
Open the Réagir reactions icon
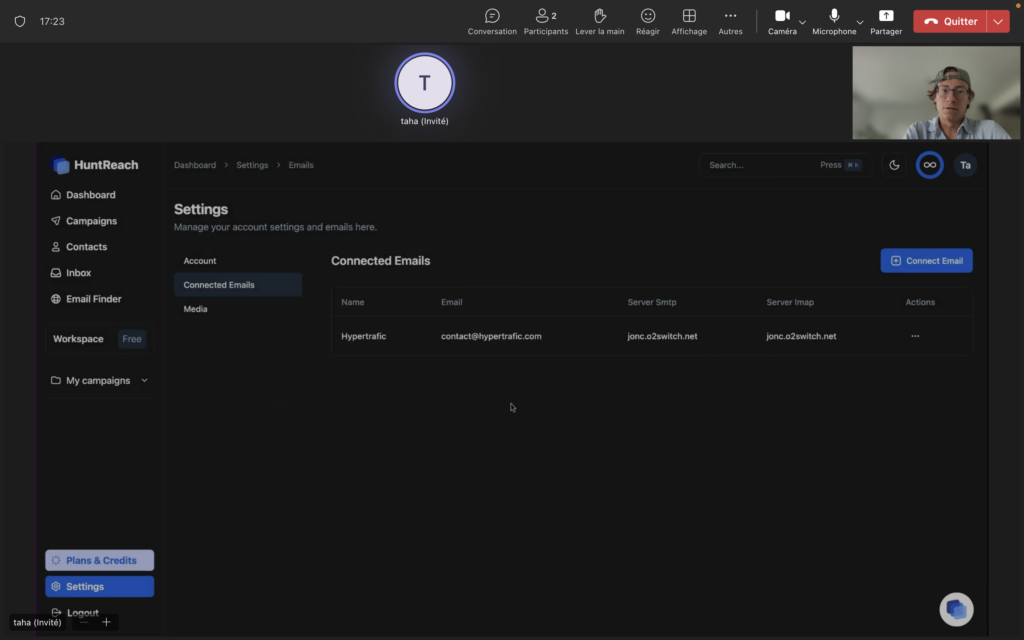coord(648,16)
